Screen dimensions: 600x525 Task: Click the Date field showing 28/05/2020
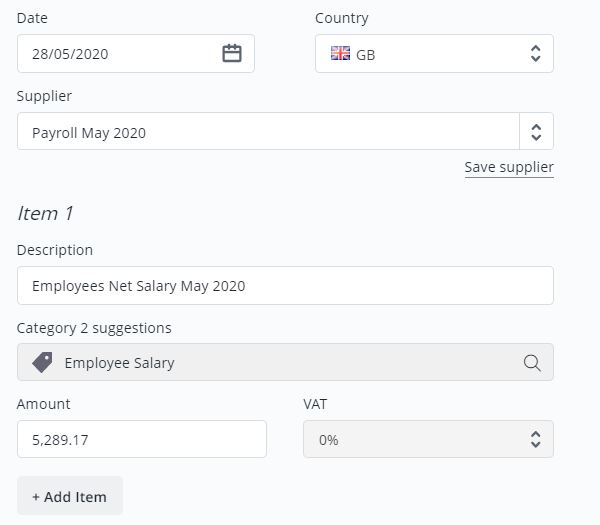[136, 54]
